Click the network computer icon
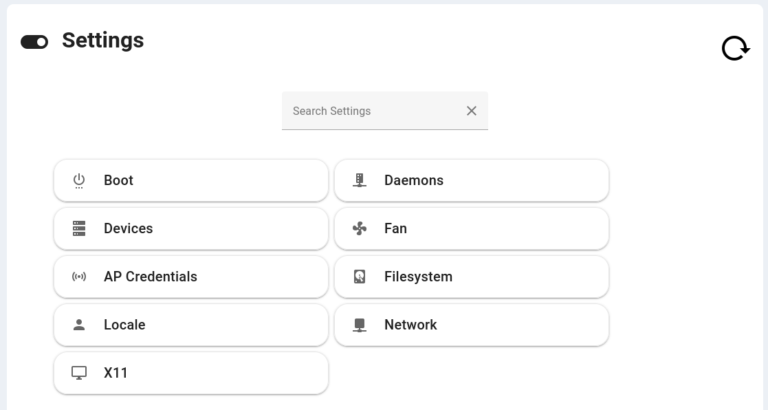768x410 pixels. coord(360,325)
